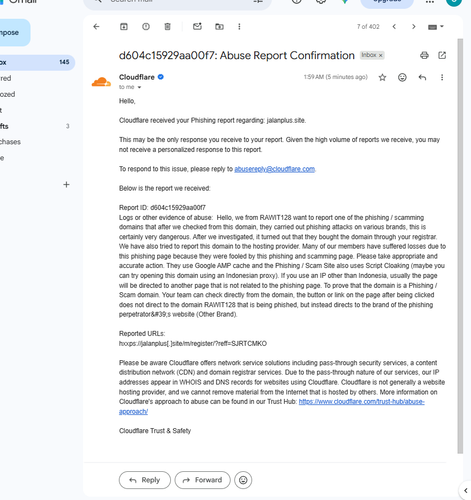Archive this Cloudflare email
Screen dimensions: 471x500
pyautogui.click(x=124, y=27)
